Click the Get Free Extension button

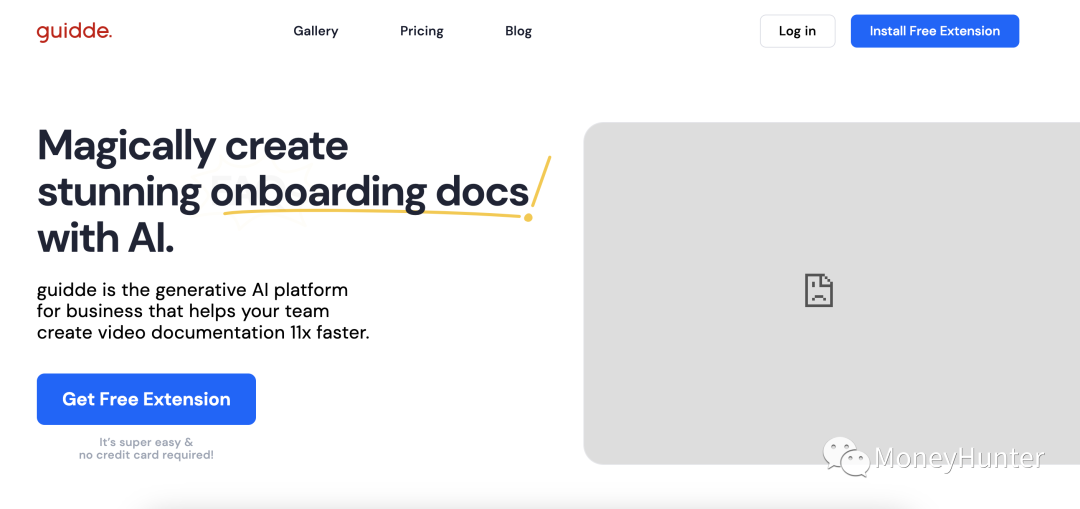click(x=146, y=399)
